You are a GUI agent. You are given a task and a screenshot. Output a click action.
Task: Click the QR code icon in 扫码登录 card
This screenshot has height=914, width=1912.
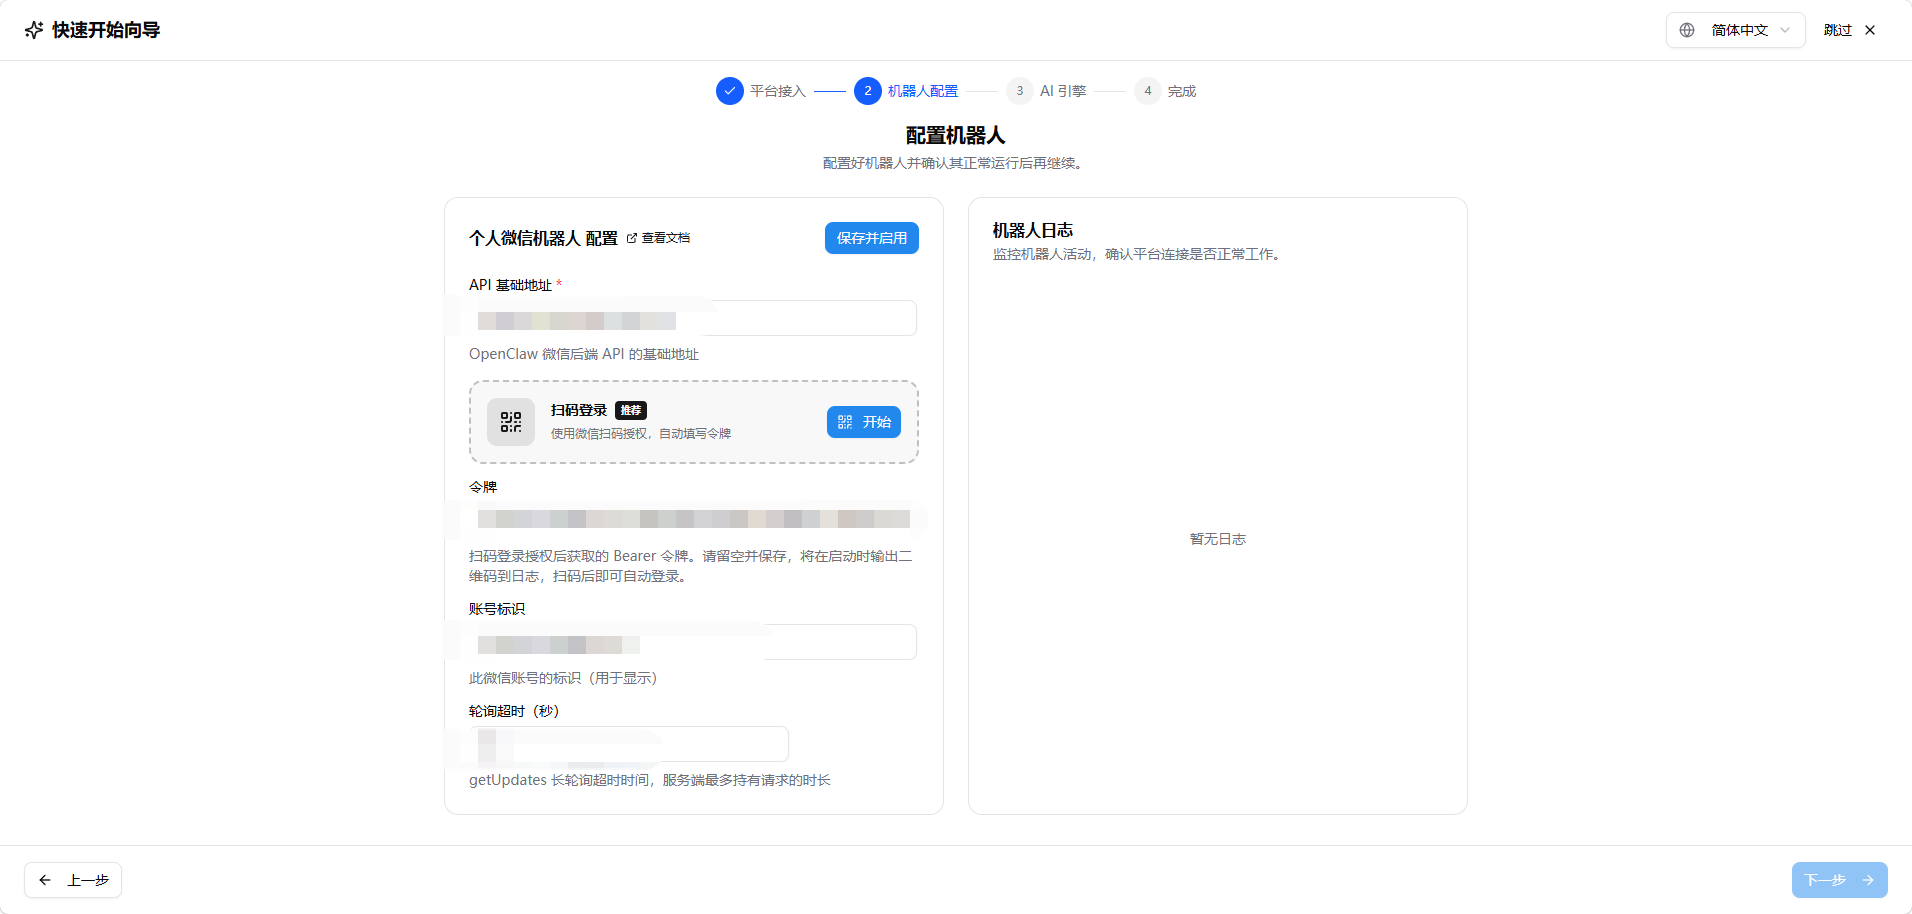[x=511, y=422]
